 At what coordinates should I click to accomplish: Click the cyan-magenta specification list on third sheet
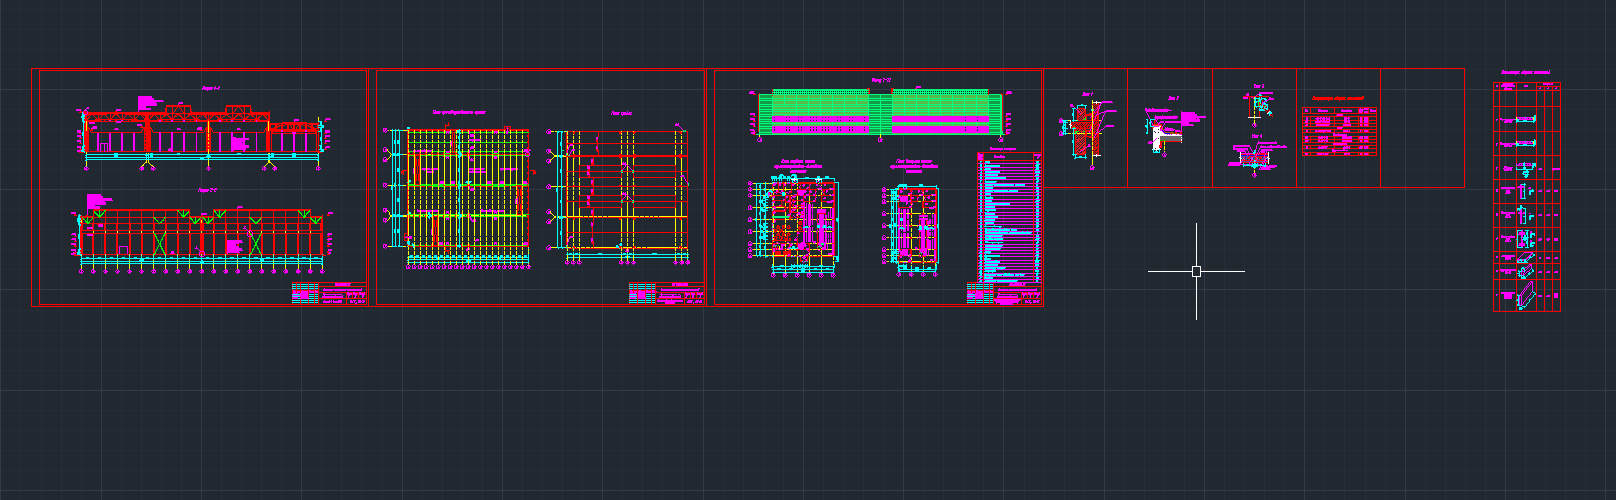tap(1009, 217)
